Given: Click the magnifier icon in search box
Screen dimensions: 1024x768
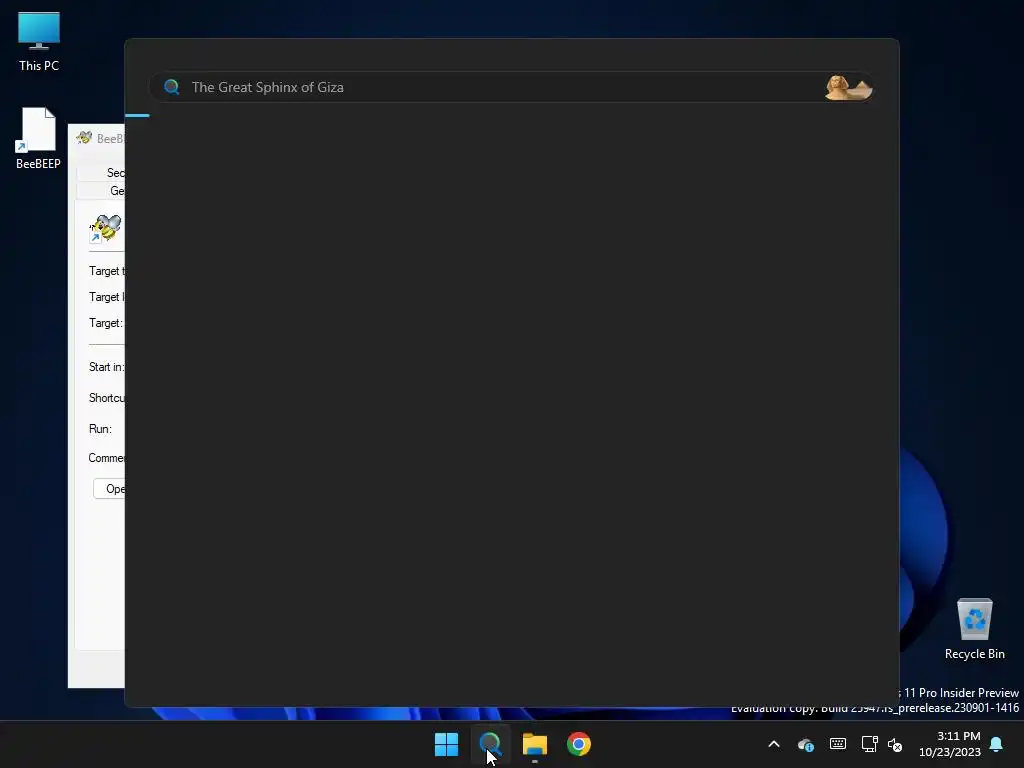Looking at the screenshot, I should coord(172,87).
